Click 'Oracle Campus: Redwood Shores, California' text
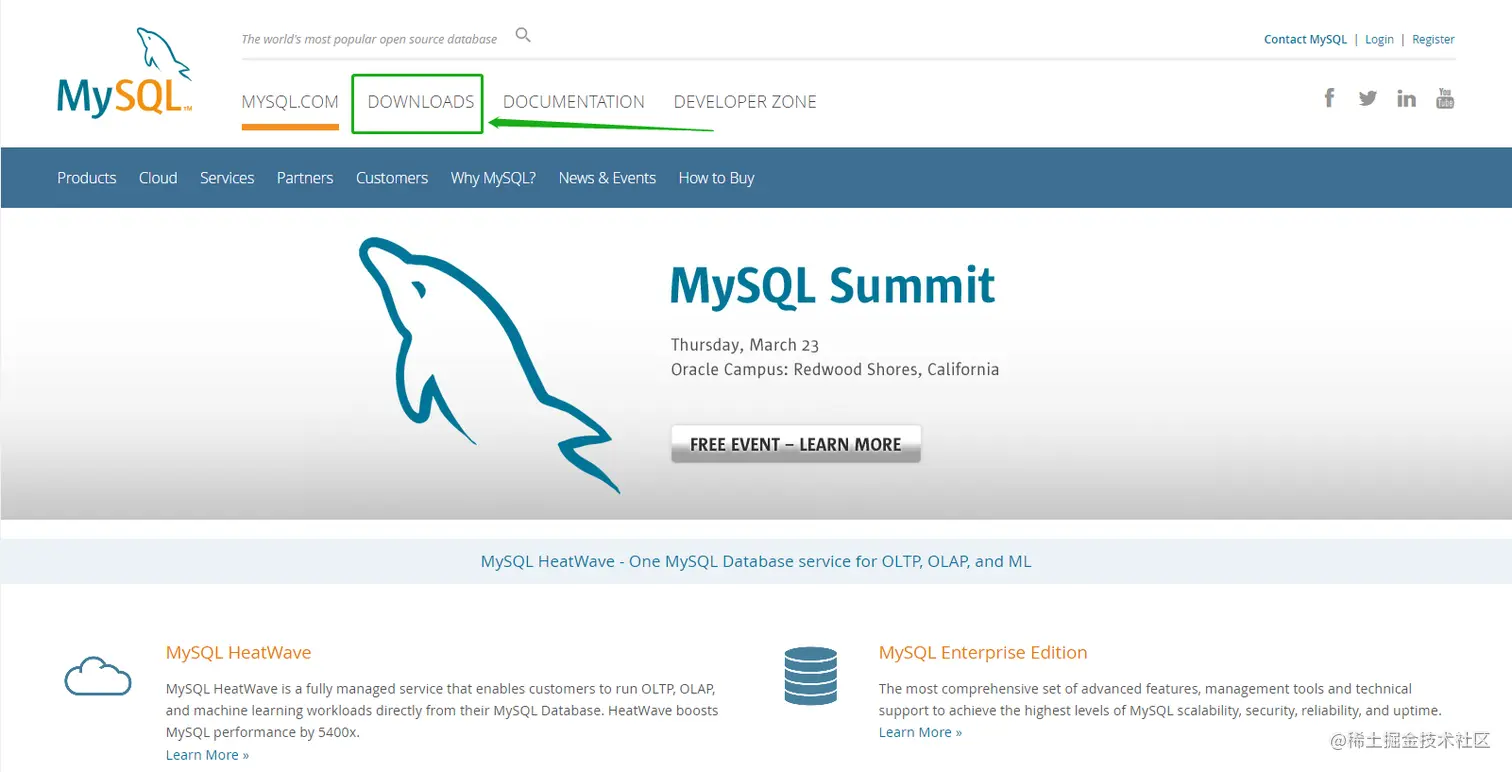This screenshot has width=1512, height=772. pyautogui.click(x=835, y=369)
